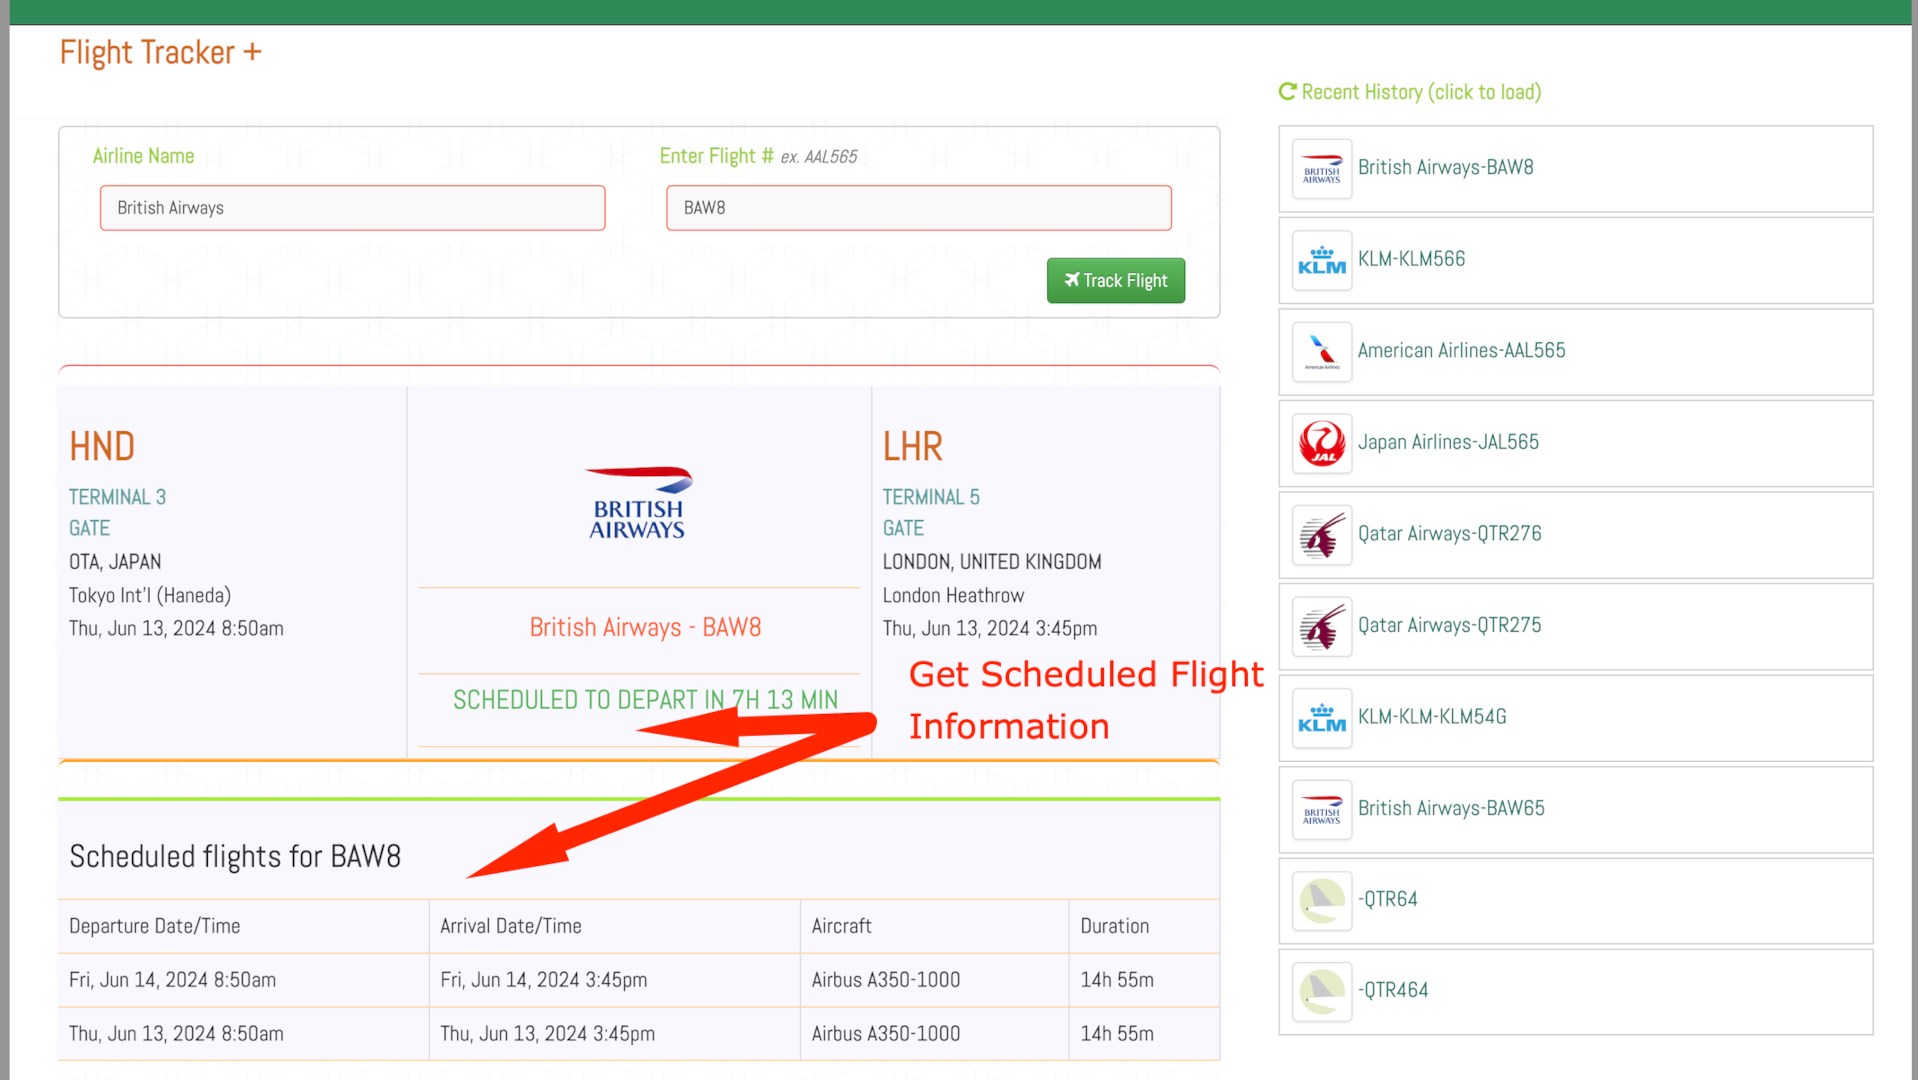Click the OTA, JAPAN location text
Viewport: 1920px width, 1080px height.
(115, 562)
